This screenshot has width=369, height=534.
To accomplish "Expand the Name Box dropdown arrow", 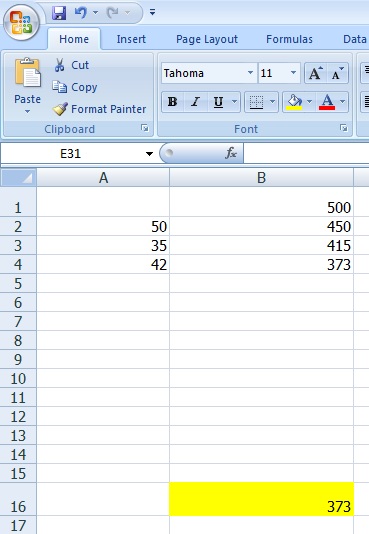I will [149, 154].
